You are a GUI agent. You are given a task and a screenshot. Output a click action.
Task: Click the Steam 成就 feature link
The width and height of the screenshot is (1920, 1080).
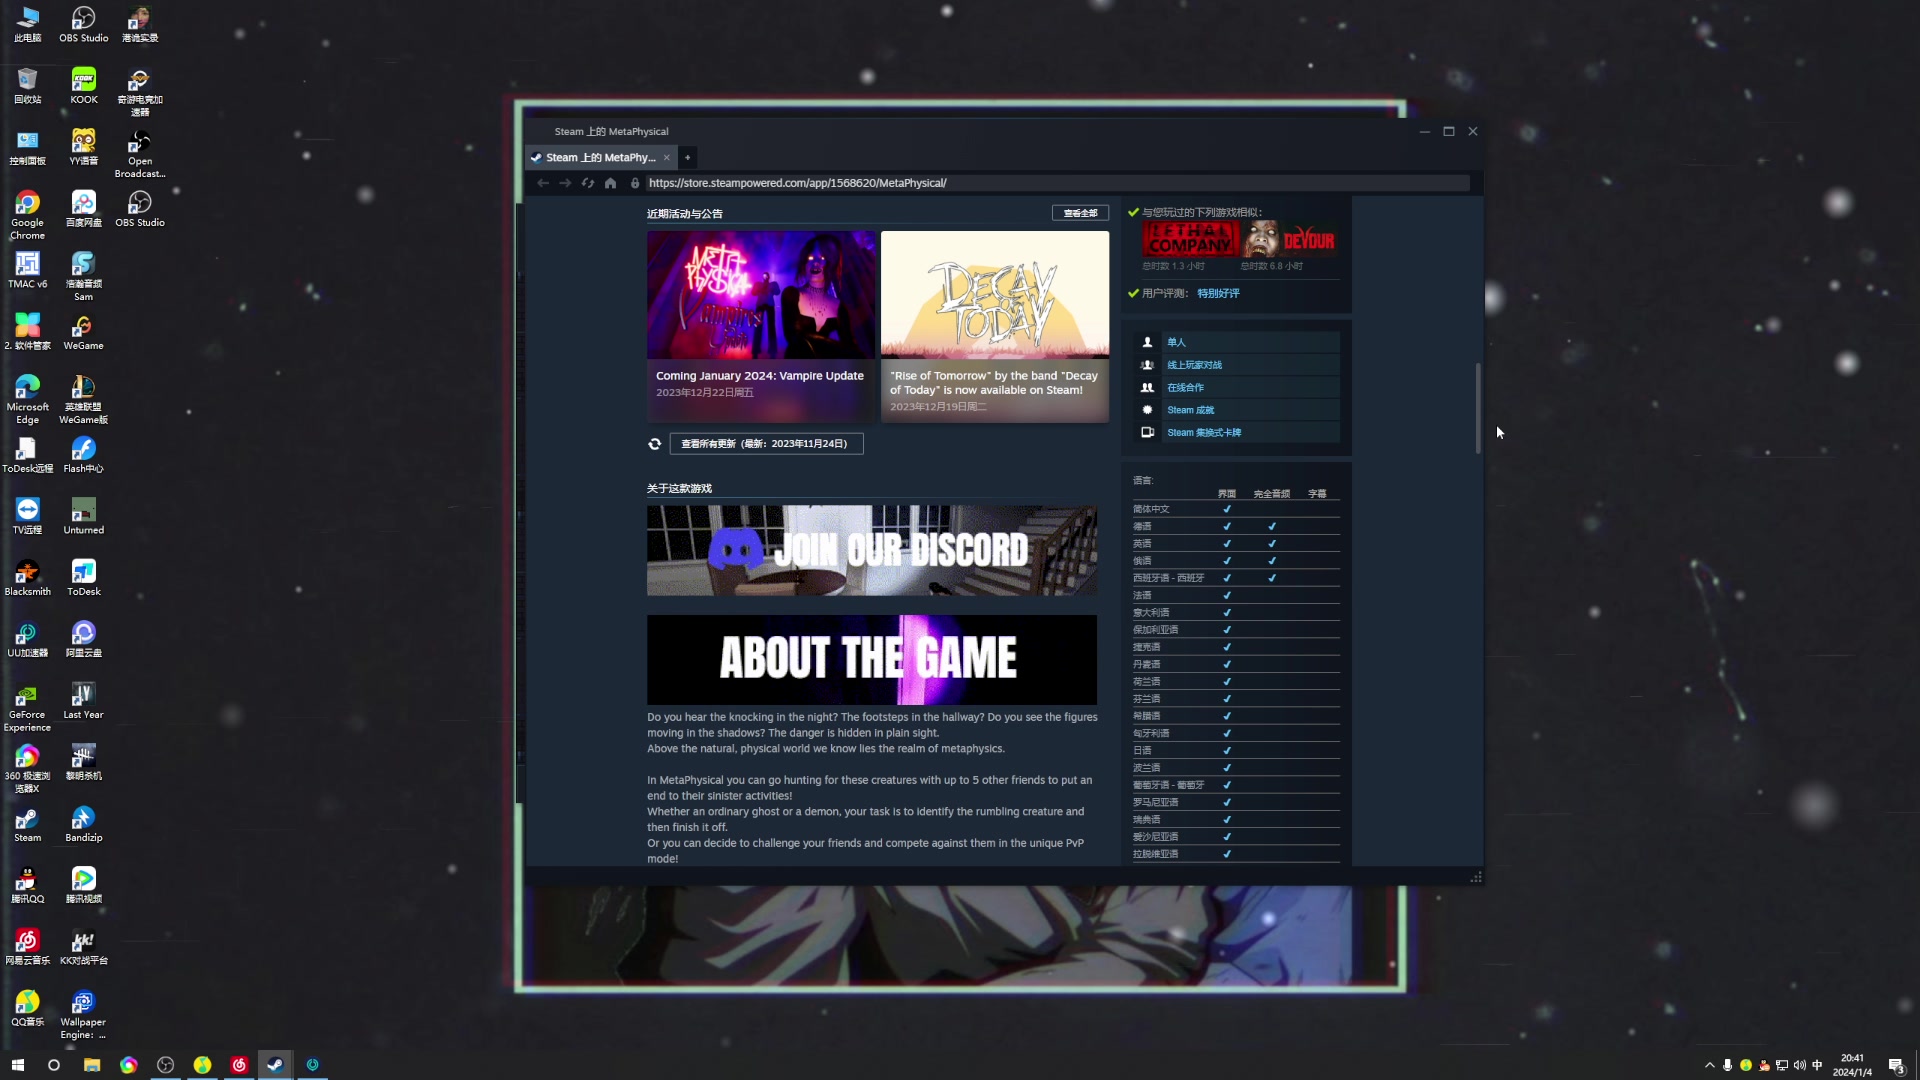point(1190,410)
